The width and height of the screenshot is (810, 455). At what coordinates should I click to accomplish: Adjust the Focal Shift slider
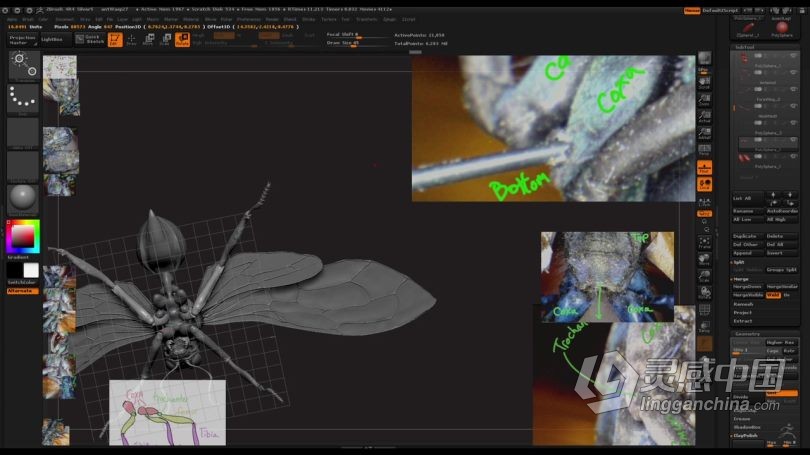[x=358, y=35]
